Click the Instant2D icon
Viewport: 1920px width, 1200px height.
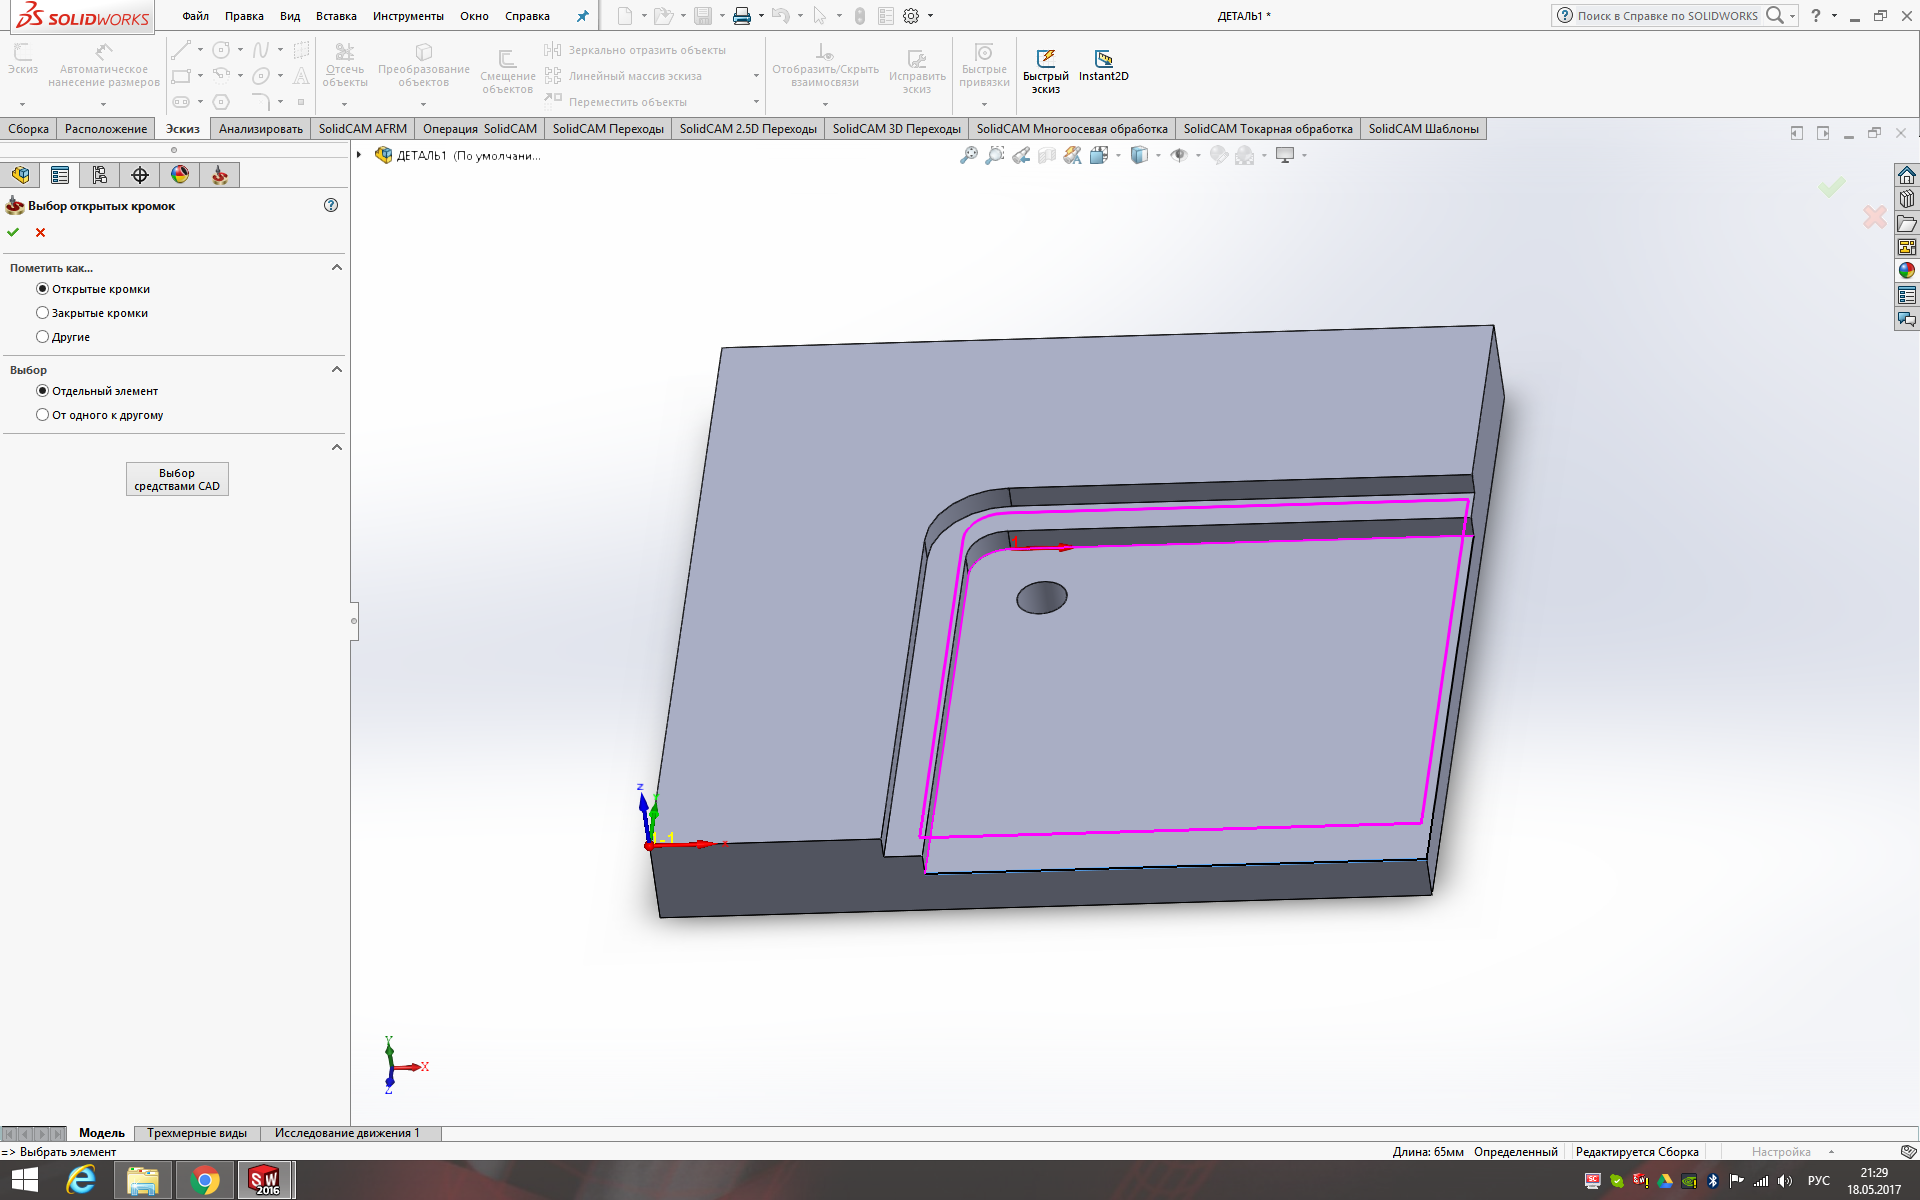tap(1103, 59)
